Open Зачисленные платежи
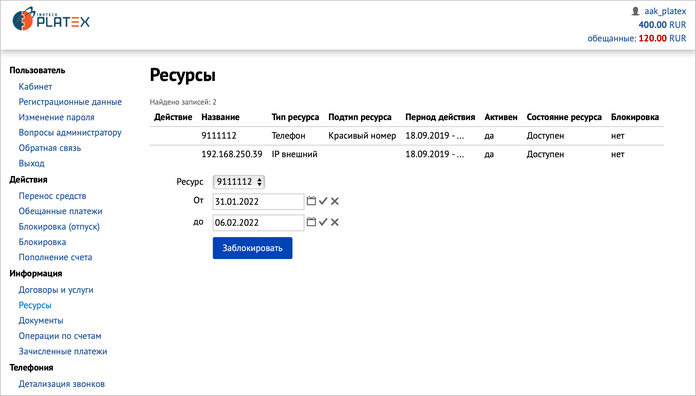 pyautogui.click(x=63, y=351)
